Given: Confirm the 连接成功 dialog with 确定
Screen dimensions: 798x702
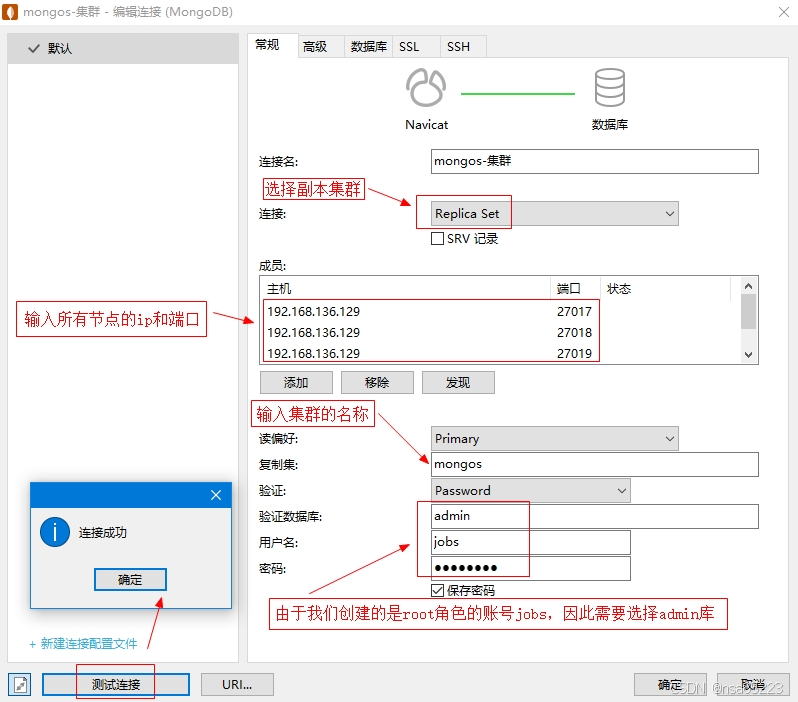Looking at the screenshot, I should 130,579.
